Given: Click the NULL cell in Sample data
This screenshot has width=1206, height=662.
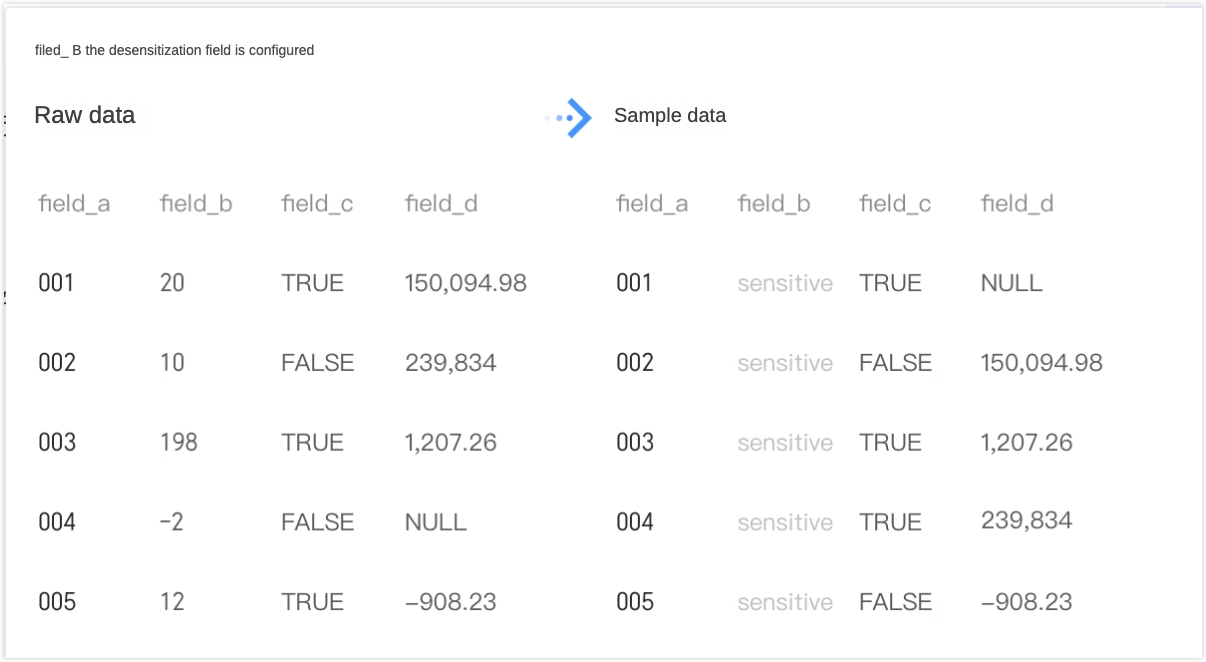Looking at the screenshot, I should [x=1012, y=283].
